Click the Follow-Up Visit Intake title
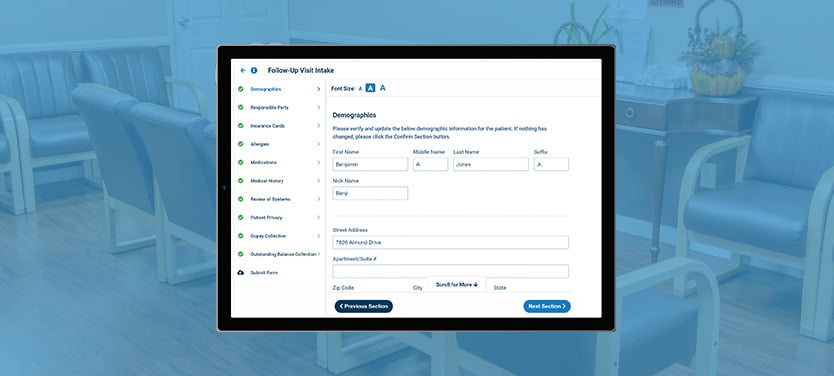 coord(301,70)
